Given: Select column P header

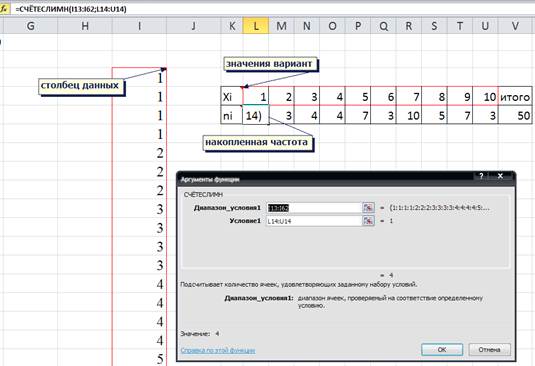Looking at the screenshot, I should pyautogui.click(x=358, y=26).
